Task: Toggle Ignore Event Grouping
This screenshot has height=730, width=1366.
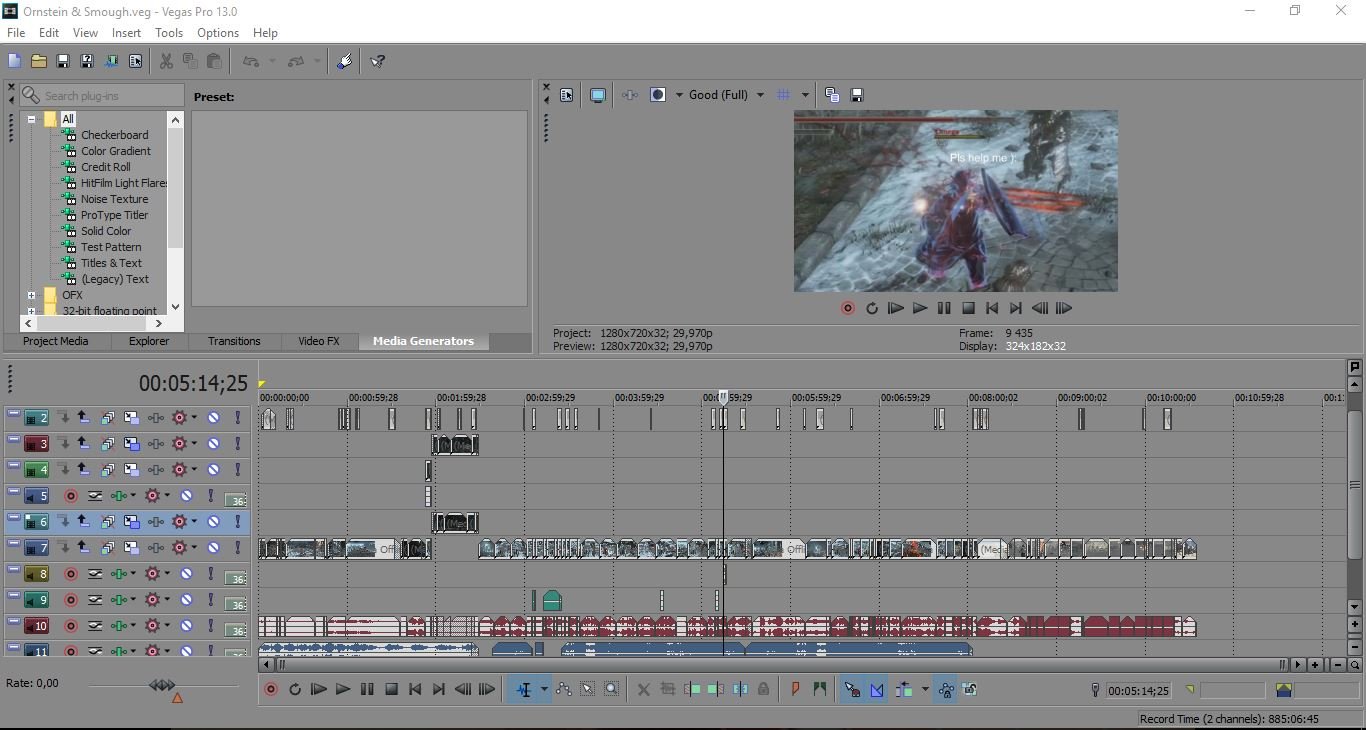Action: coord(969,690)
